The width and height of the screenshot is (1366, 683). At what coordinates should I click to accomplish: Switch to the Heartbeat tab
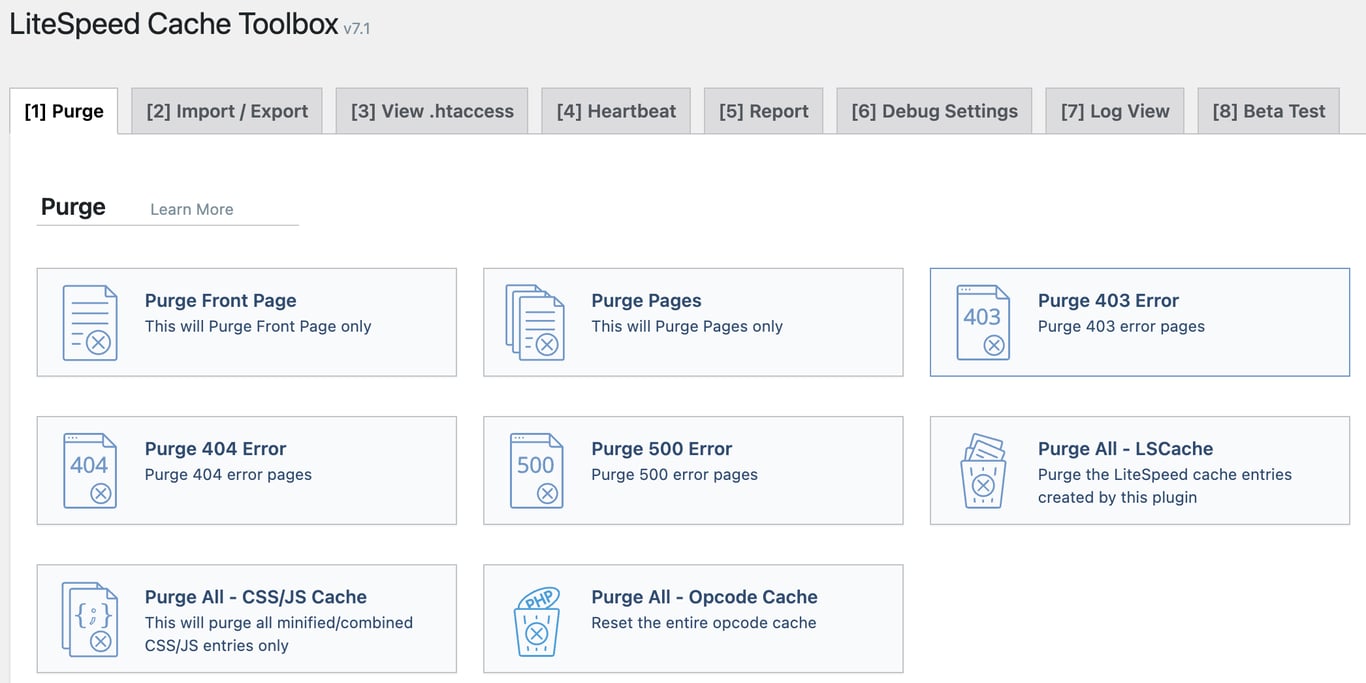click(616, 110)
